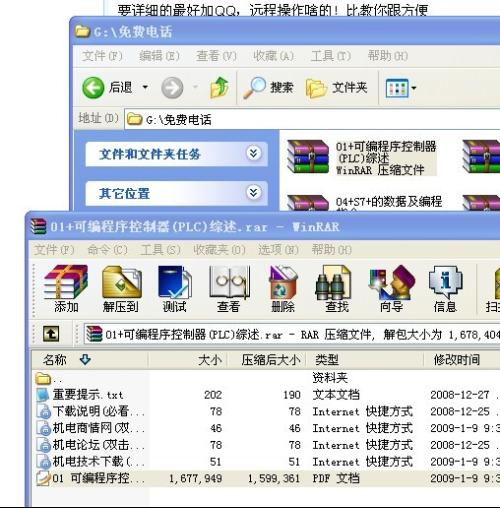
Task: Click the Explorer Back (后退) green arrow
Action: point(93,88)
